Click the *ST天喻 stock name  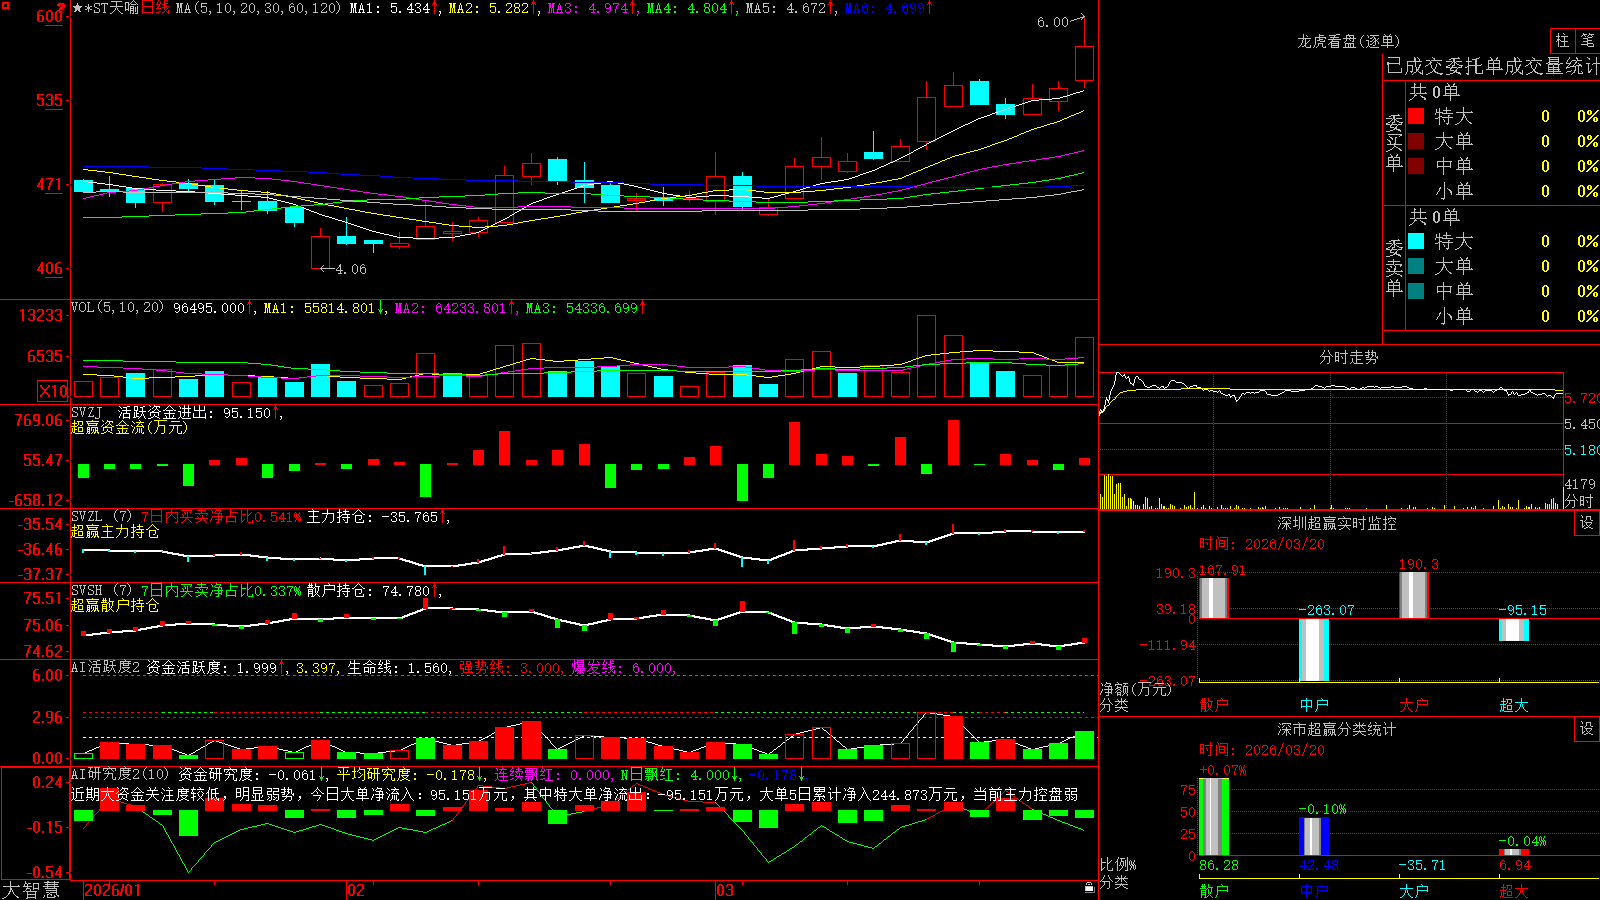(112, 8)
